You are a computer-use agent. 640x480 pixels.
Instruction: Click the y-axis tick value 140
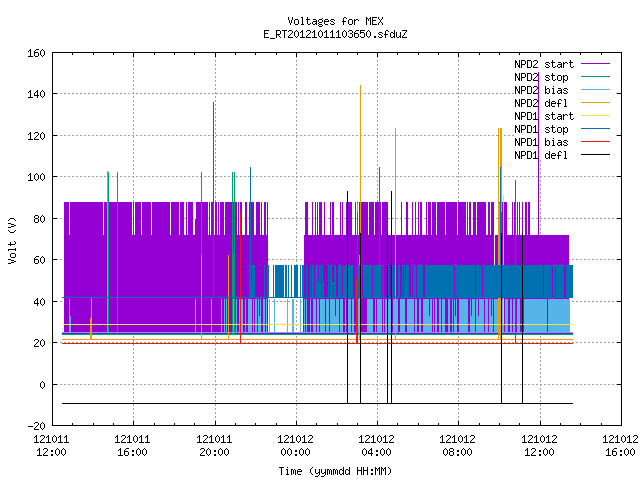pyautogui.click(x=36, y=94)
